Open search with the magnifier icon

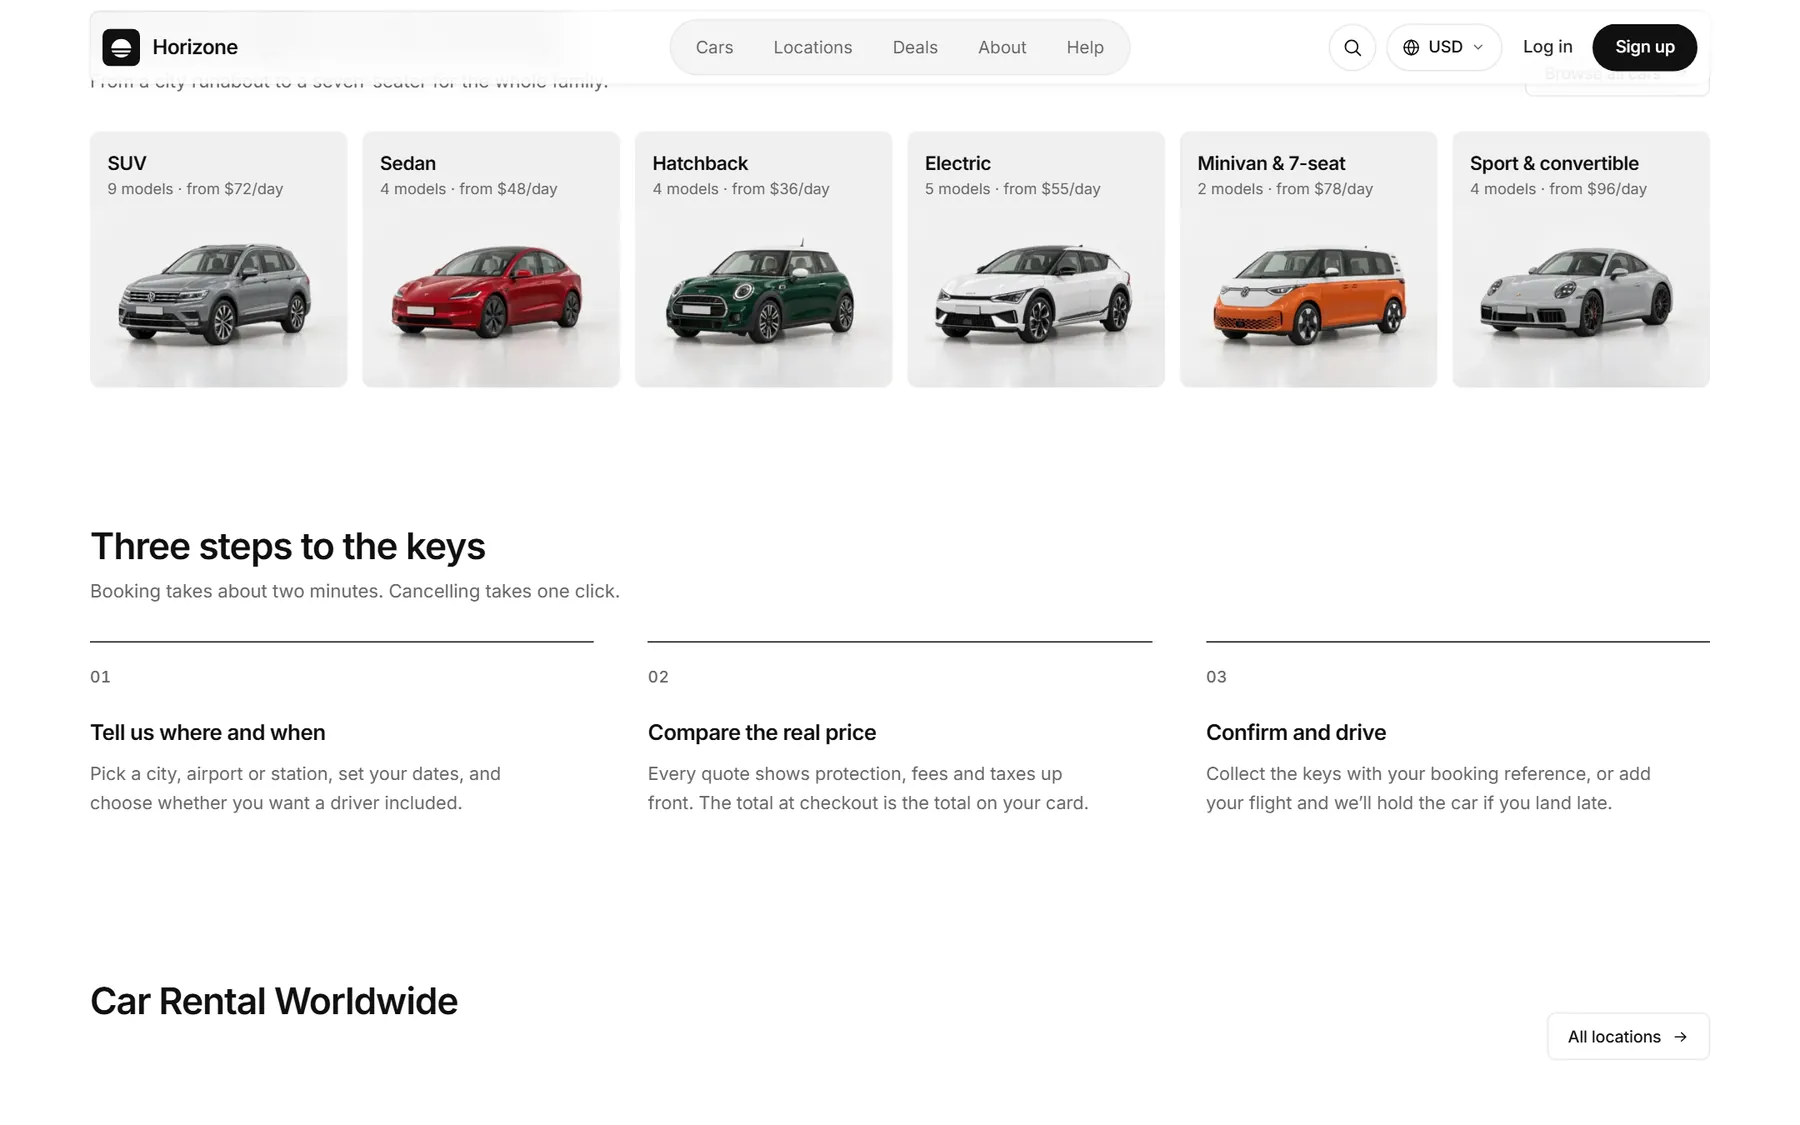[1352, 47]
